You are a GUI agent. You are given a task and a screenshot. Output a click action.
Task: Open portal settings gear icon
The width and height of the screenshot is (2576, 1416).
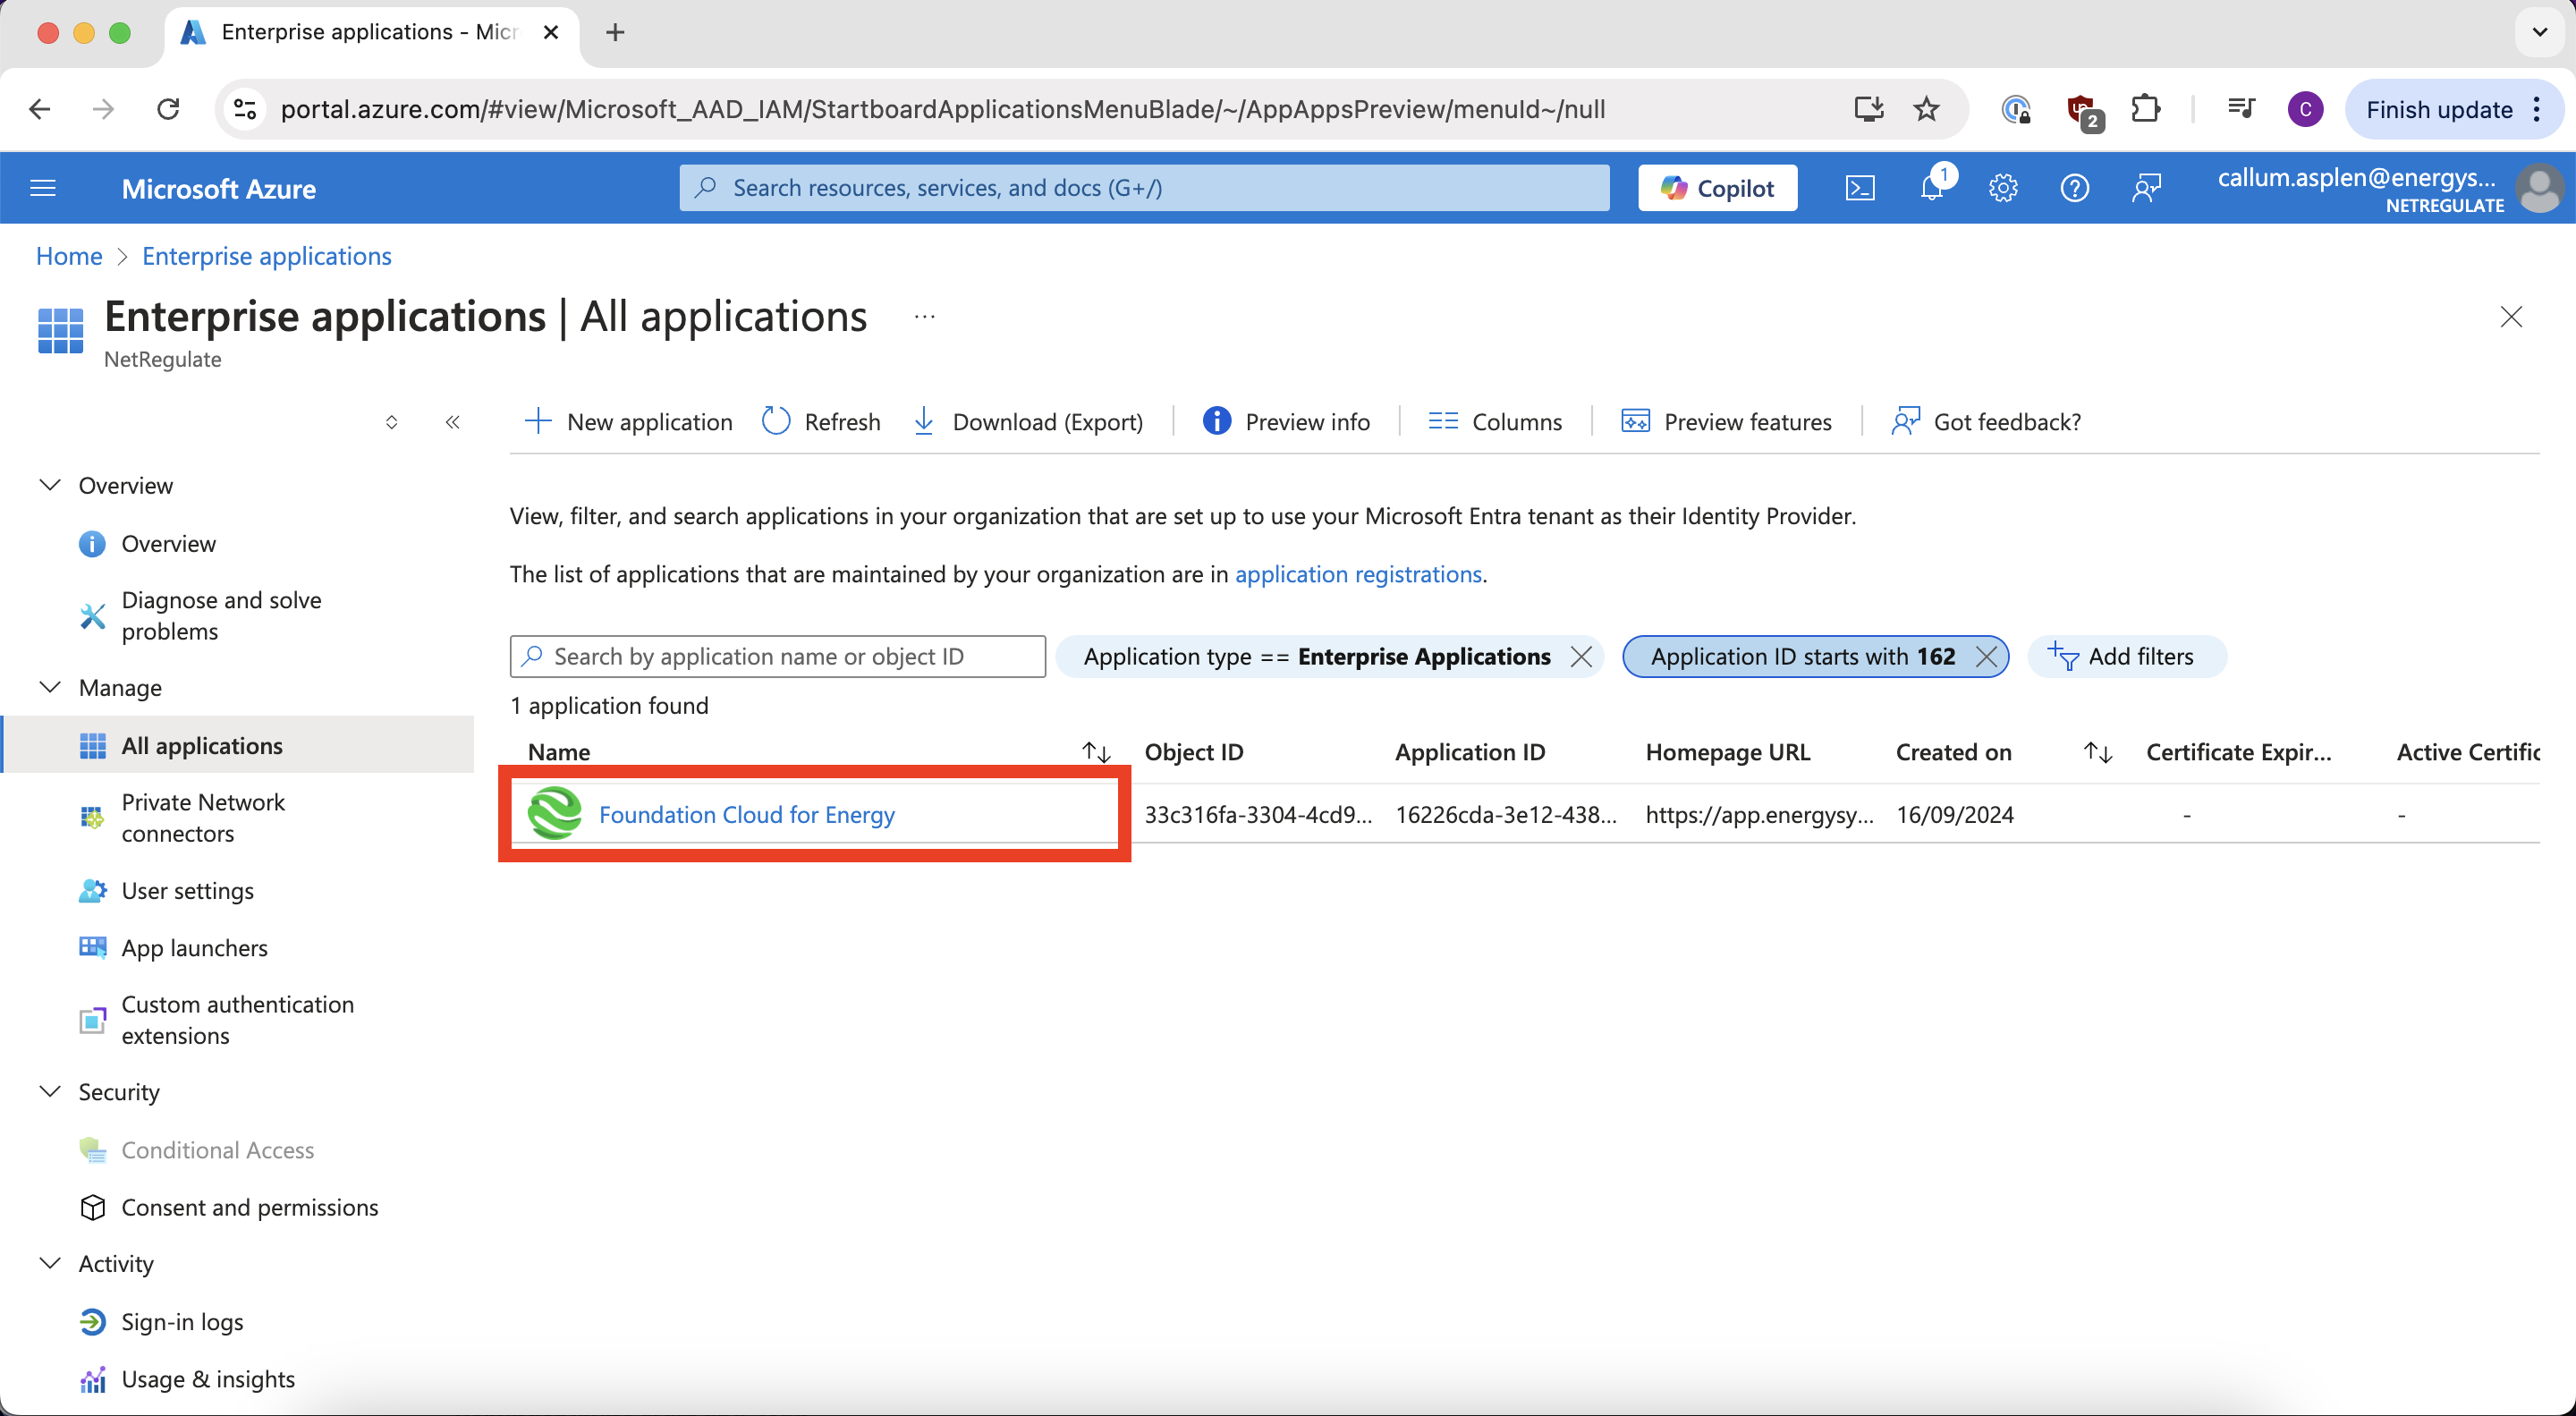(2002, 188)
